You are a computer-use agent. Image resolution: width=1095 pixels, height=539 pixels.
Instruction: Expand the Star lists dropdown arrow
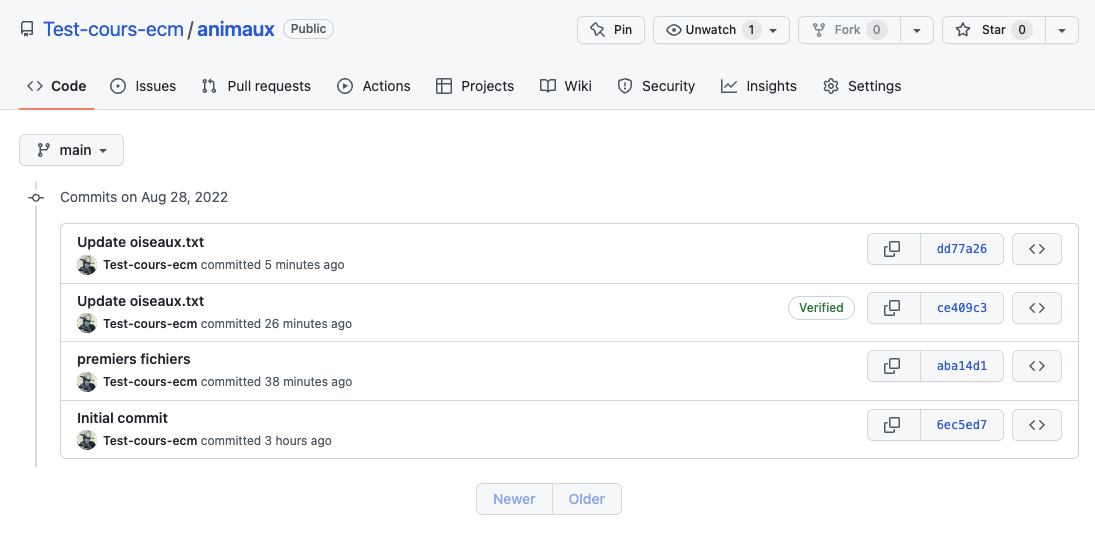[1061, 30]
